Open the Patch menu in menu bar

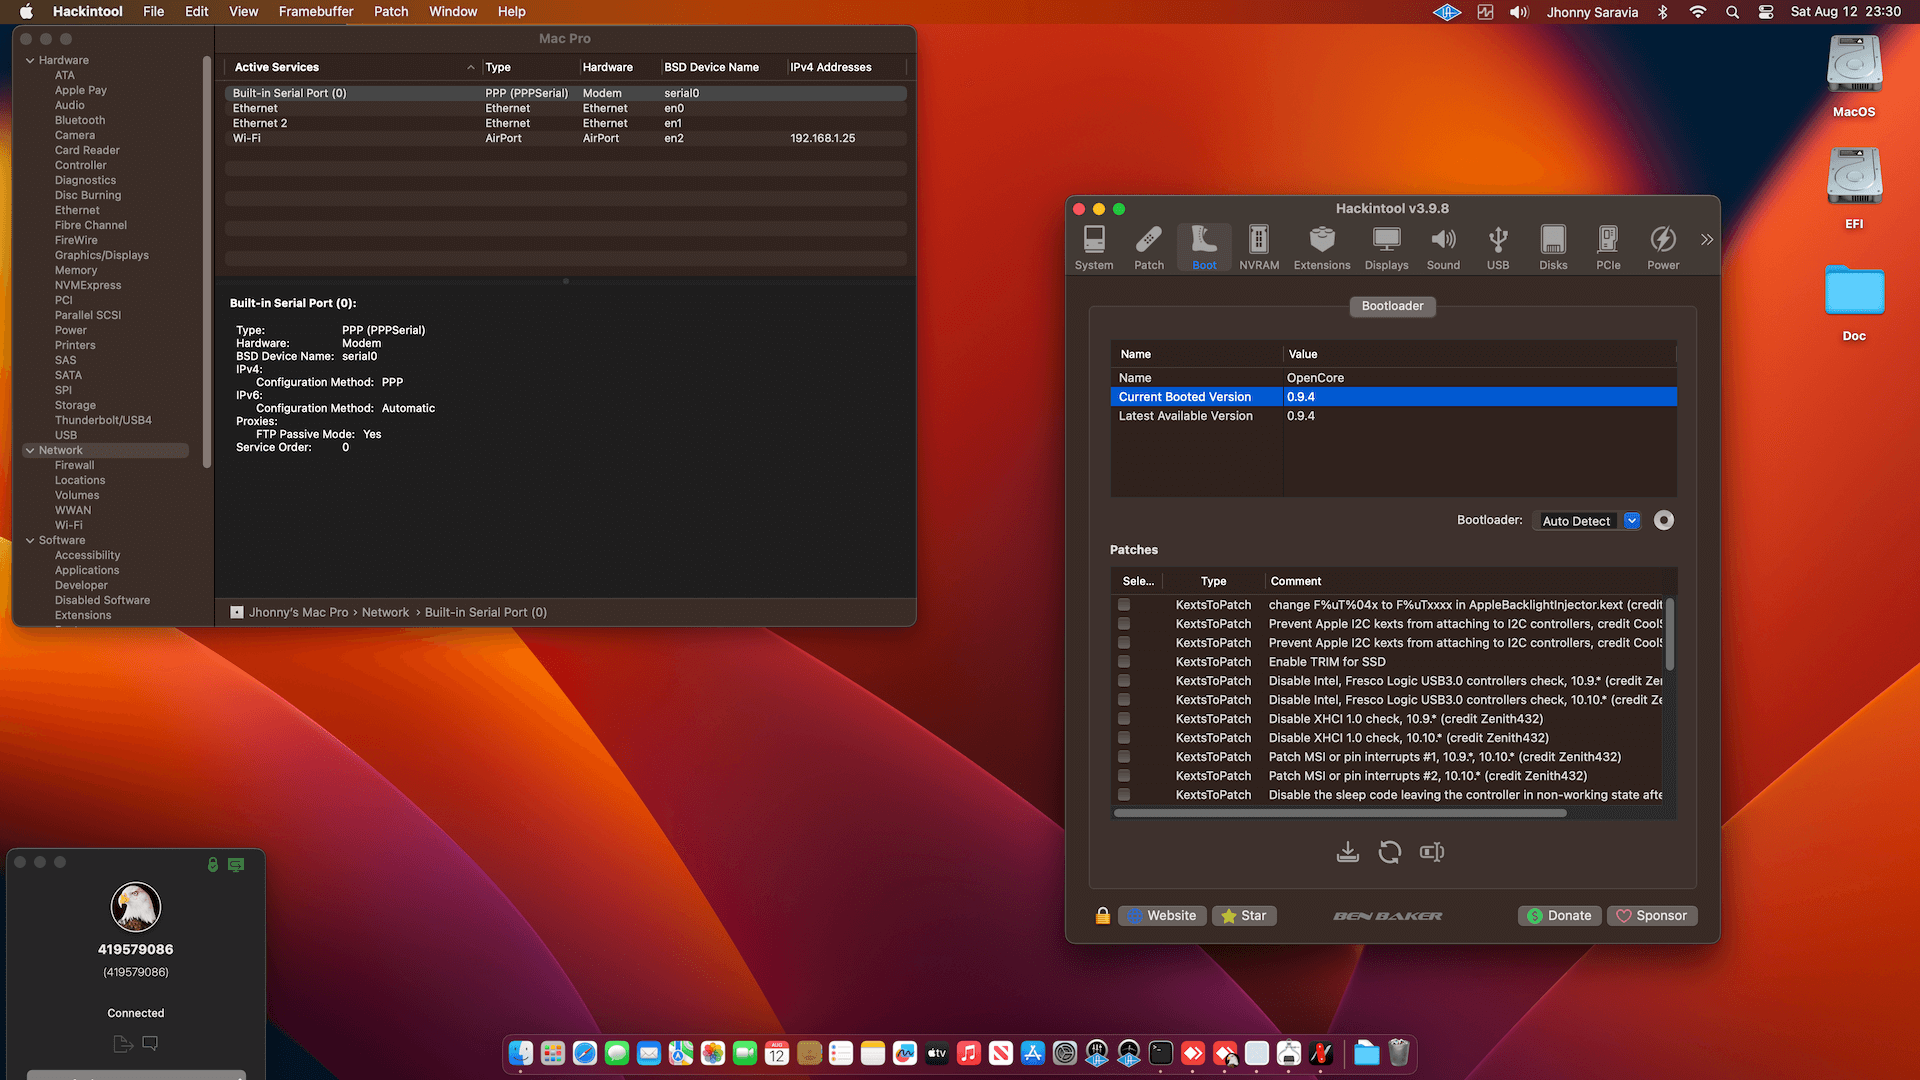coord(391,12)
